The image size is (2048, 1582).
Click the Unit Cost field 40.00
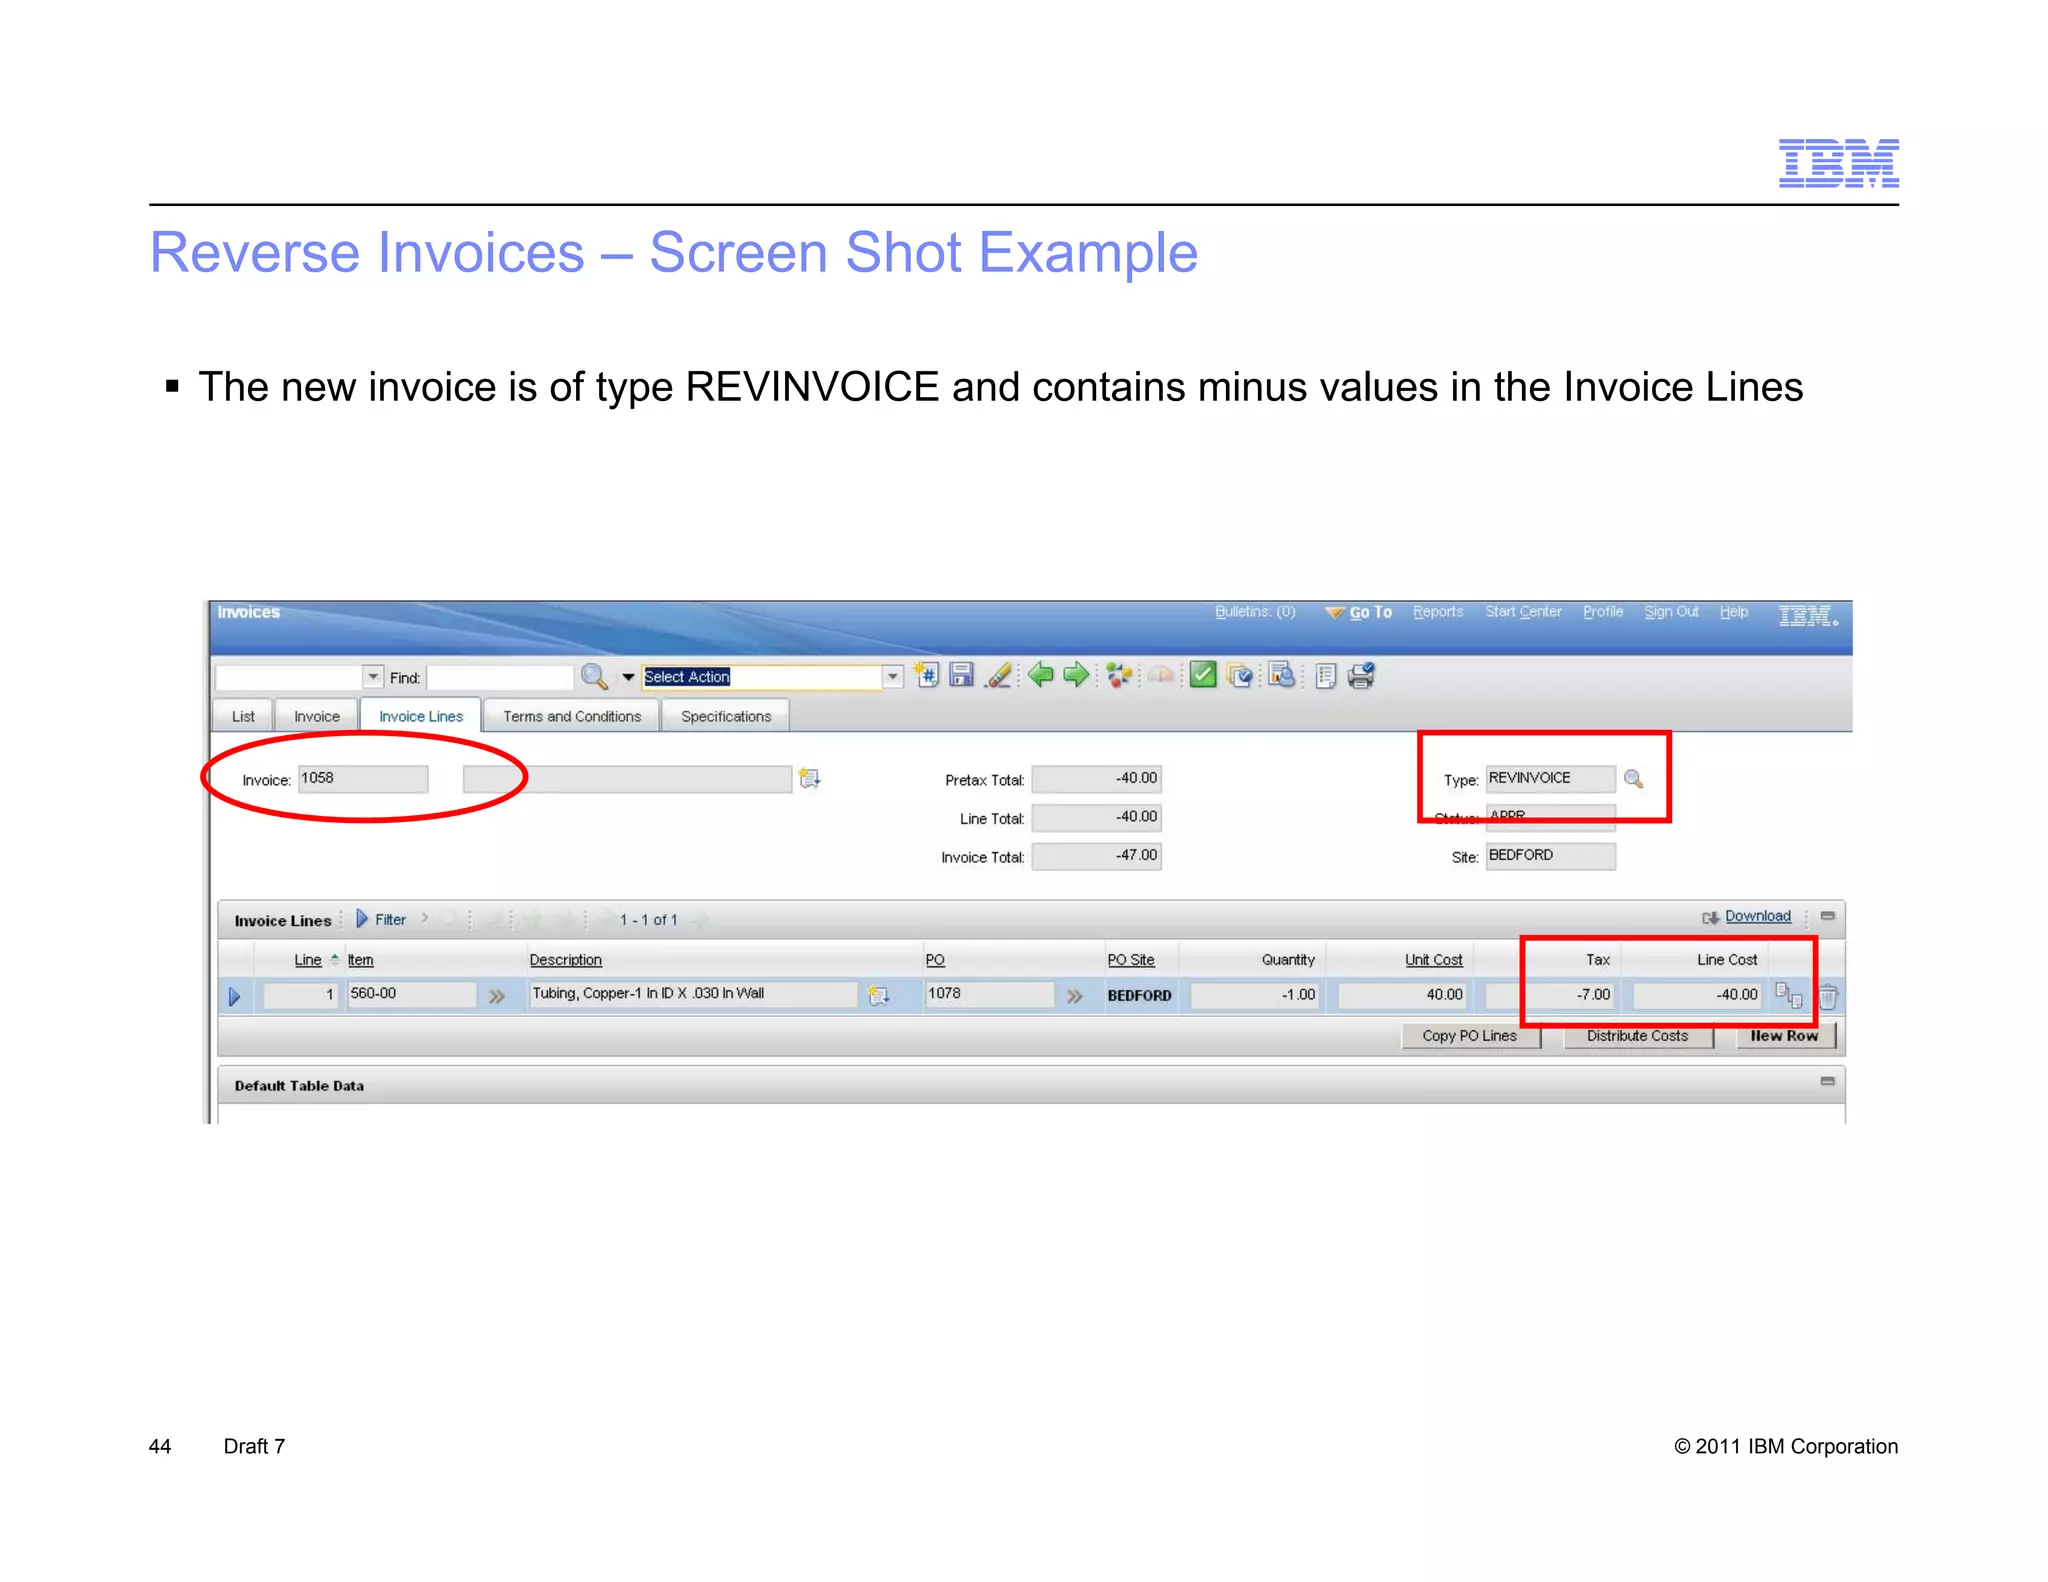[1402, 995]
